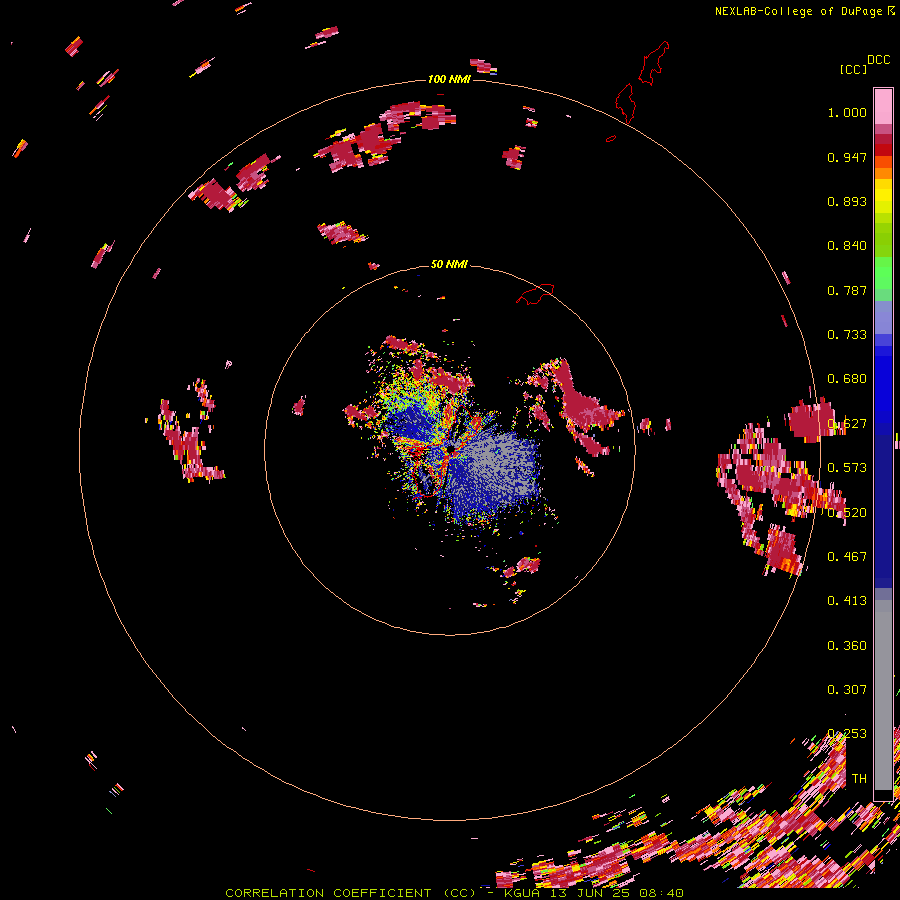Select the 0.680 scale value

pyautogui.click(x=847, y=379)
